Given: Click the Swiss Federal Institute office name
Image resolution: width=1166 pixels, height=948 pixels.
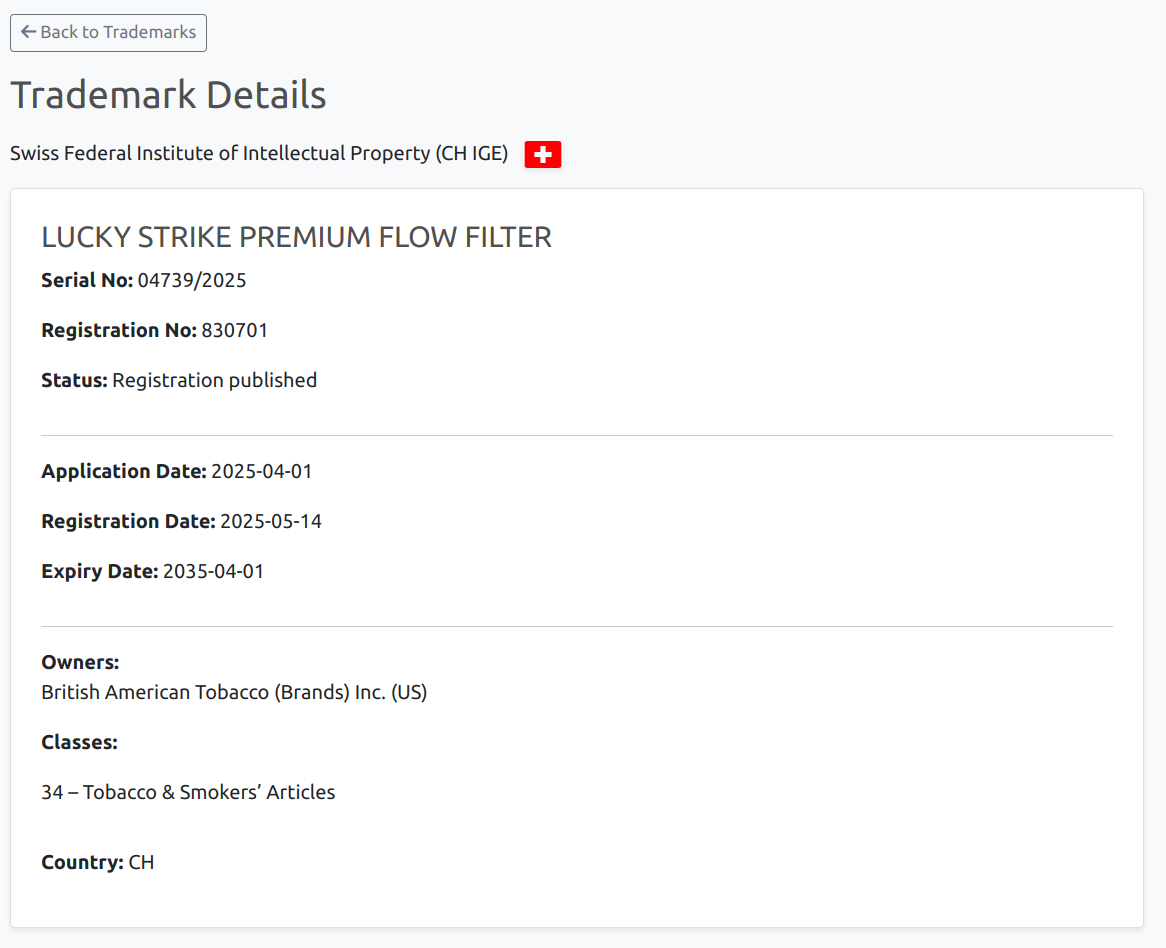Looking at the screenshot, I should [x=259, y=154].
